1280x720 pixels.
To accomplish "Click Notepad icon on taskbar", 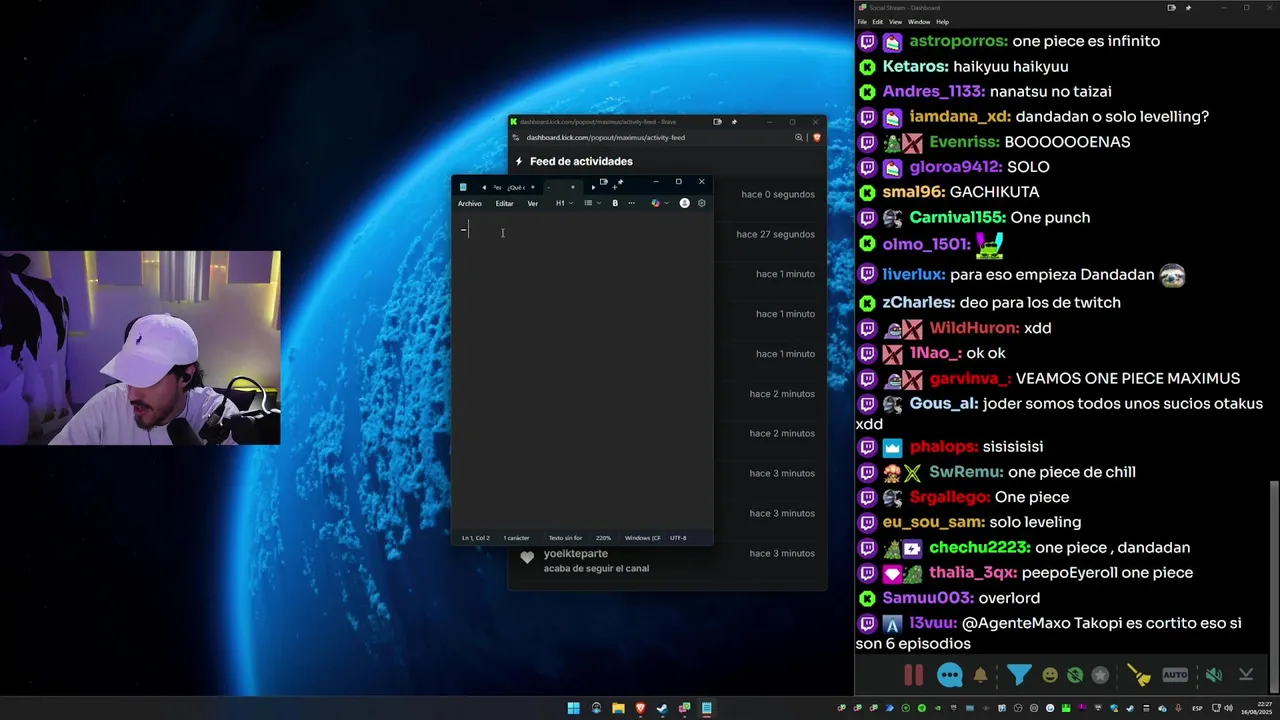I will click(x=707, y=708).
